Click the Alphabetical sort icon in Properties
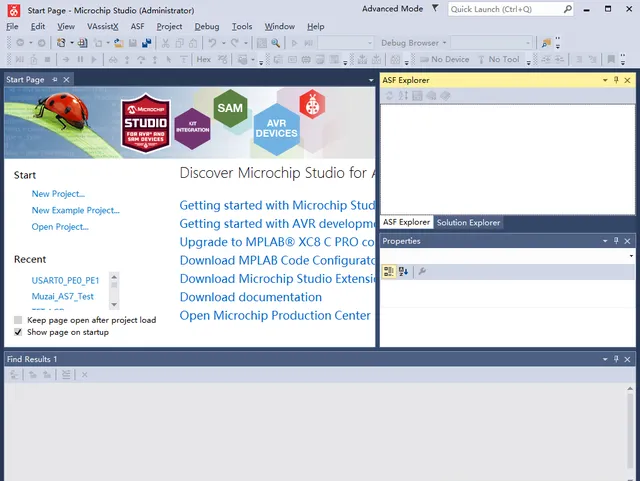This screenshot has height=481, width=640. (403, 272)
